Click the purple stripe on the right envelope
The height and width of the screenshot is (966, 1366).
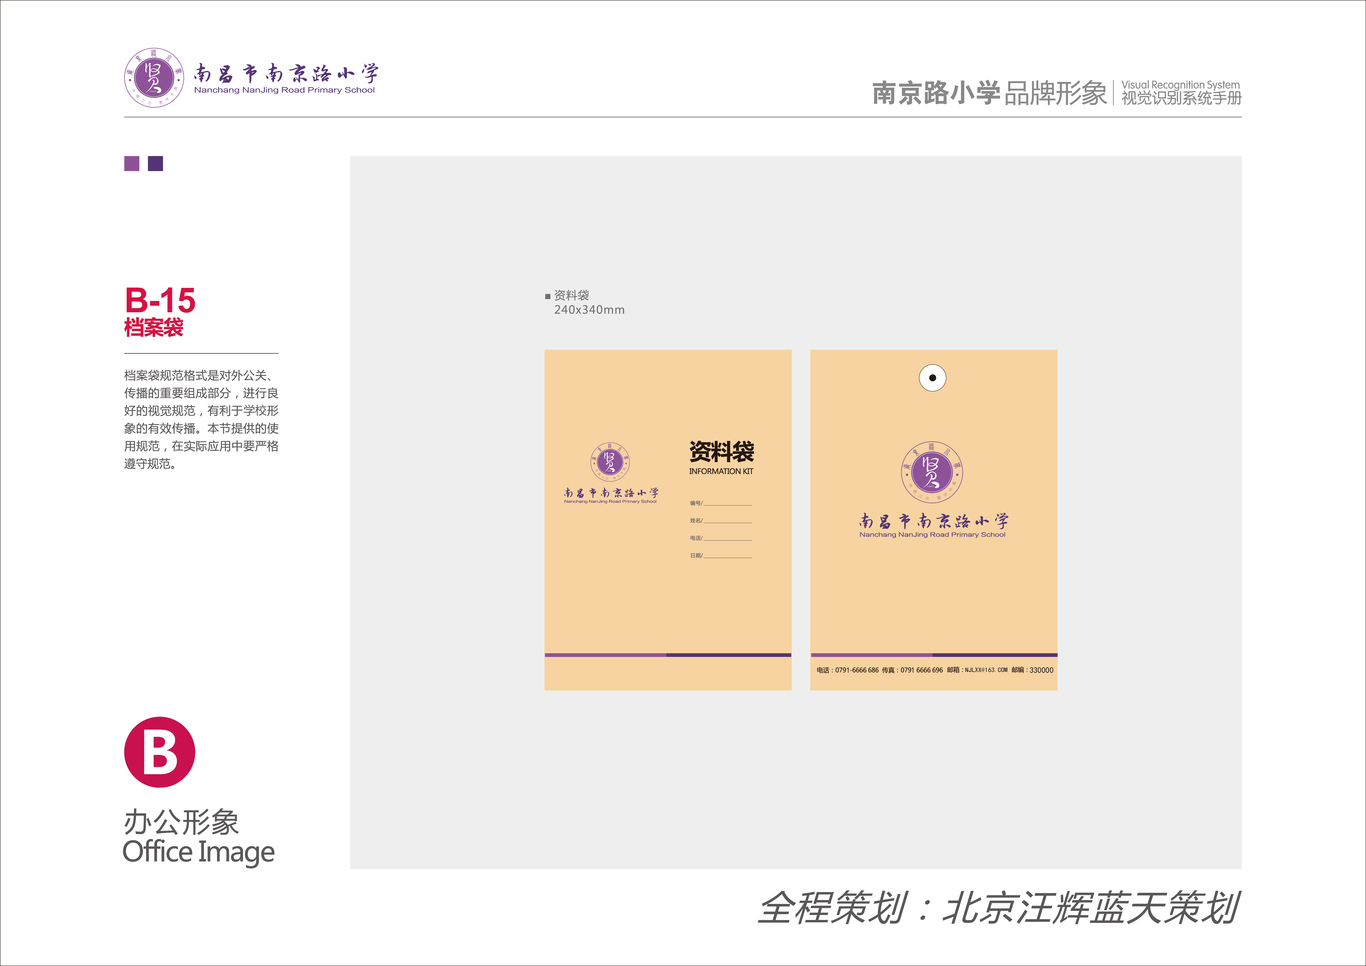point(934,655)
